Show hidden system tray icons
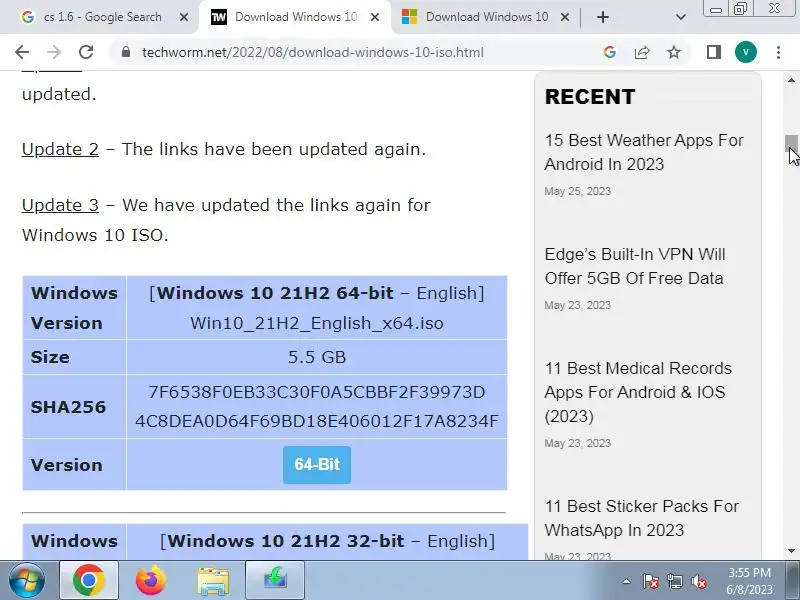The image size is (800, 600). [626, 581]
